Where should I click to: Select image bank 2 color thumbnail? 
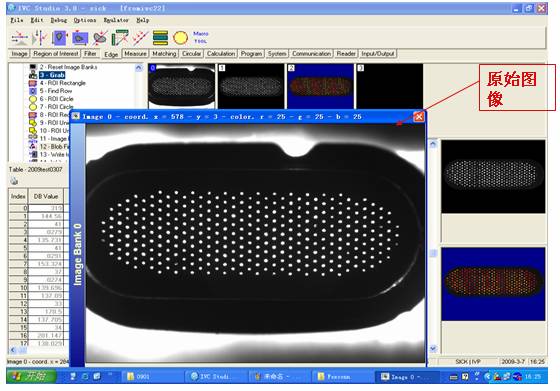320,86
